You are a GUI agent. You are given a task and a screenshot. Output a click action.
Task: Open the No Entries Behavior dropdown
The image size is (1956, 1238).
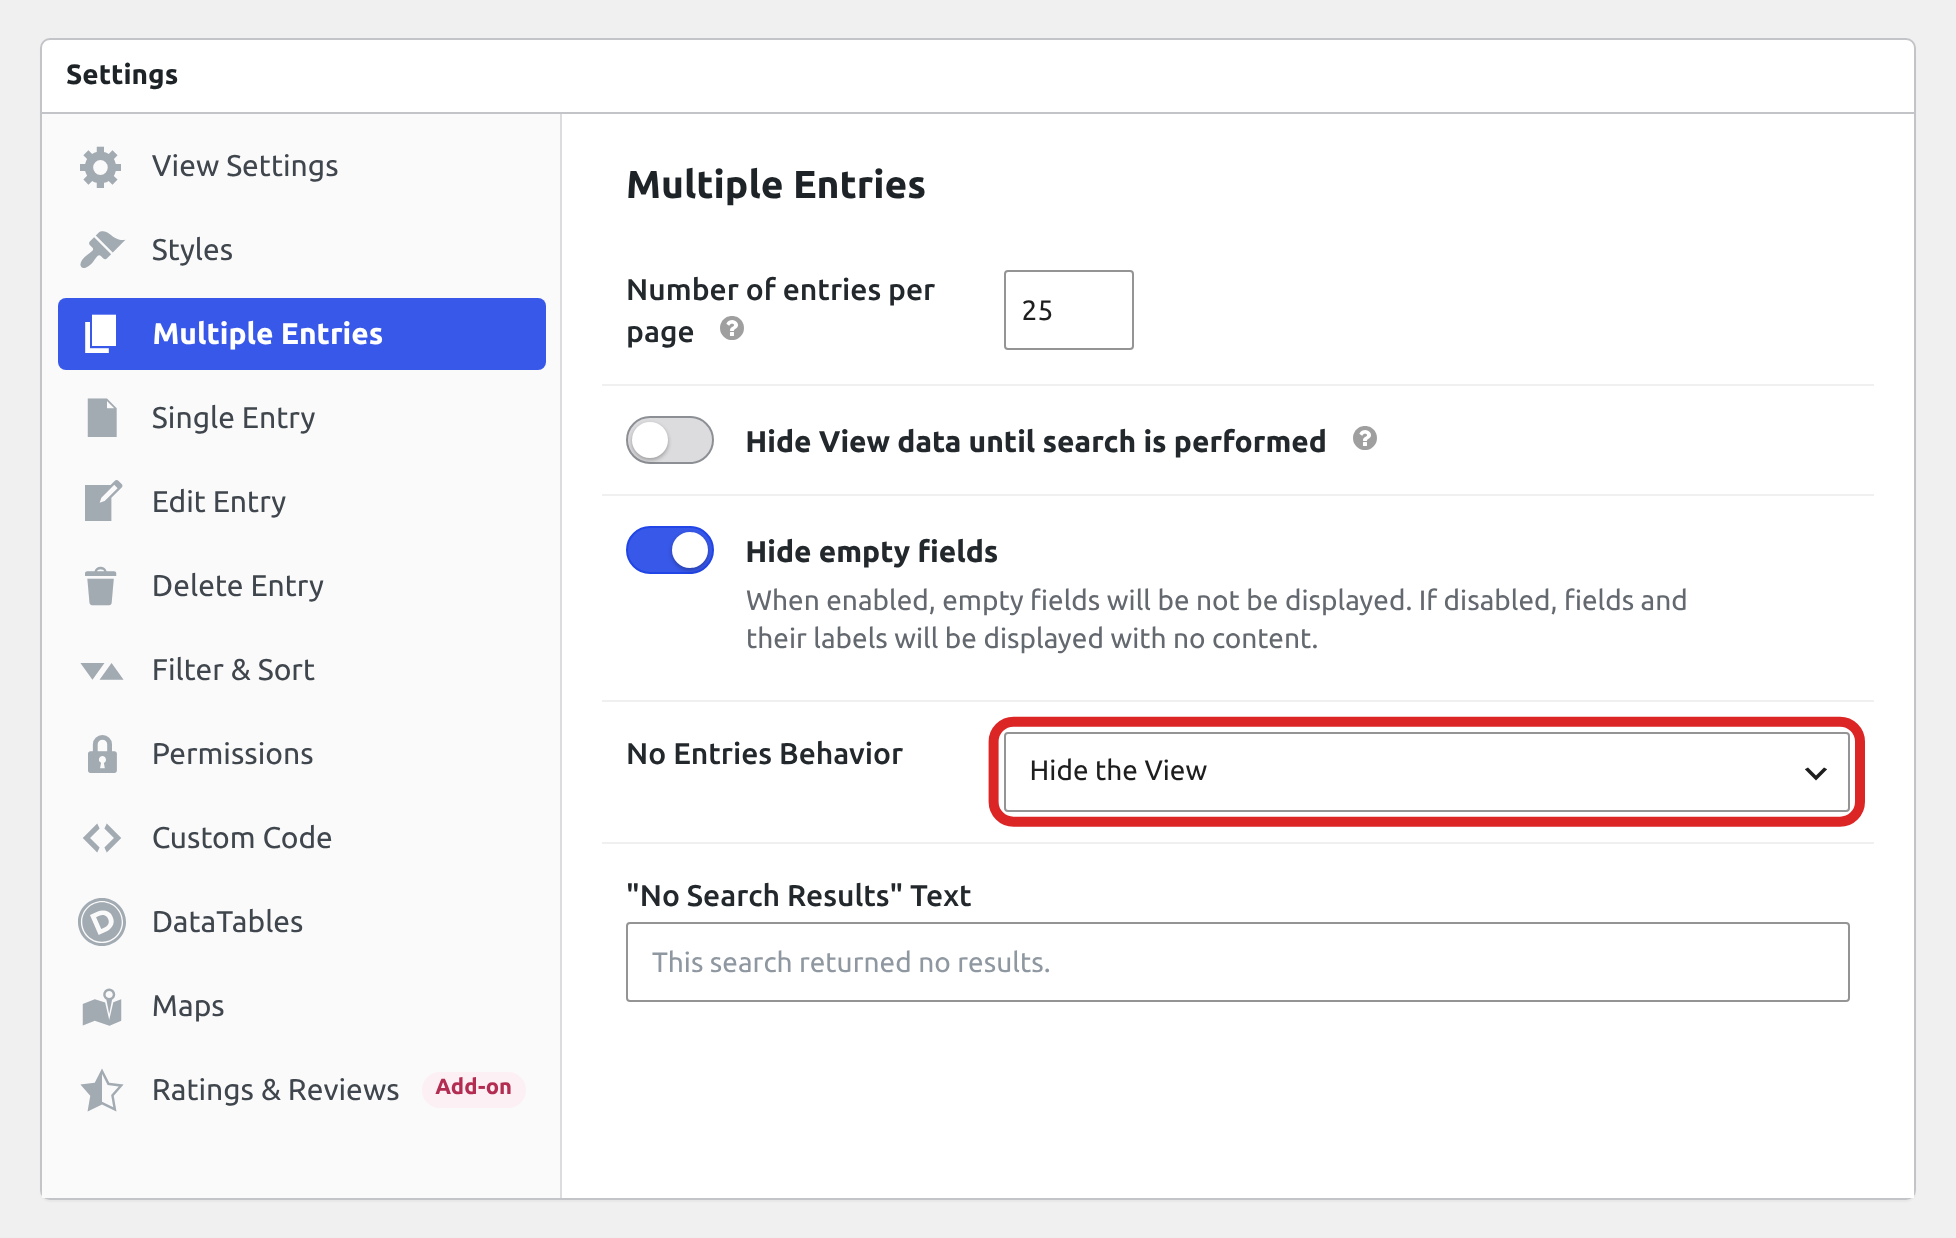[1427, 771]
